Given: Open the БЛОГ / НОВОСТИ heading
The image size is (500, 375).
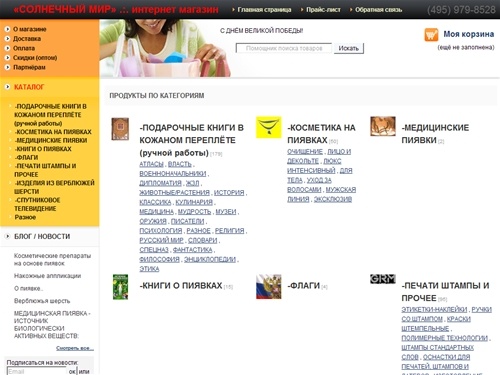Looking at the screenshot, I should (42, 236).
